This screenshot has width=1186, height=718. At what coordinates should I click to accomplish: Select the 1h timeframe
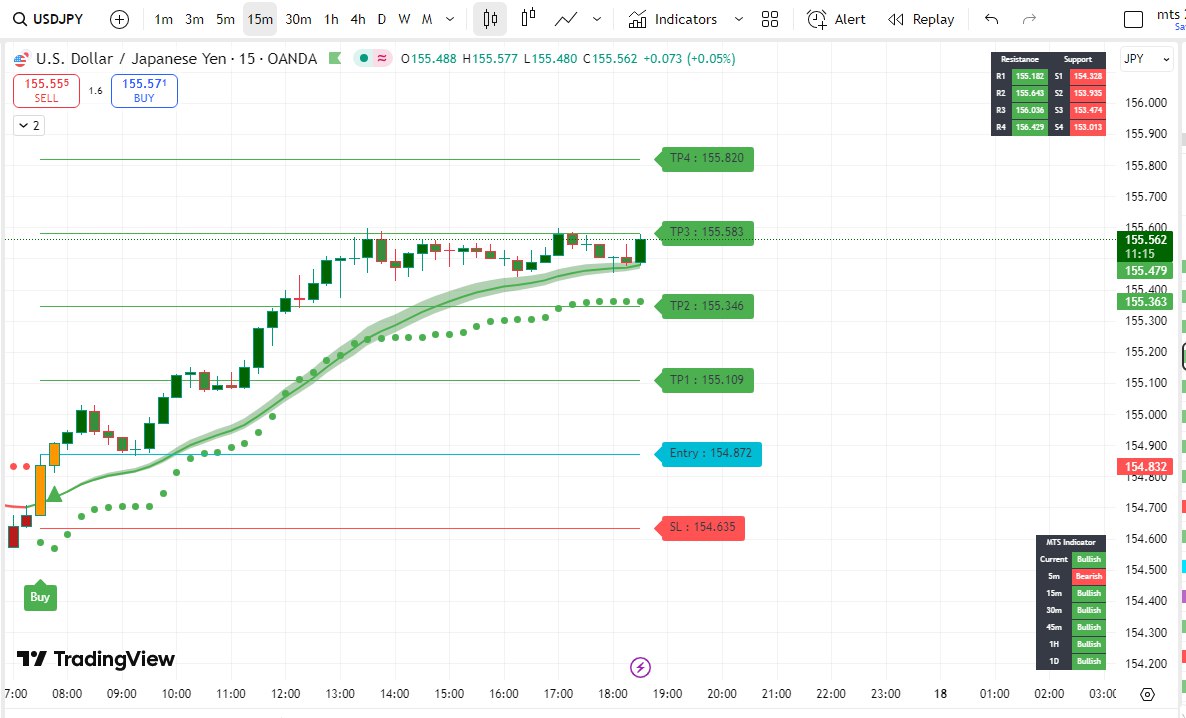pyautogui.click(x=331, y=19)
